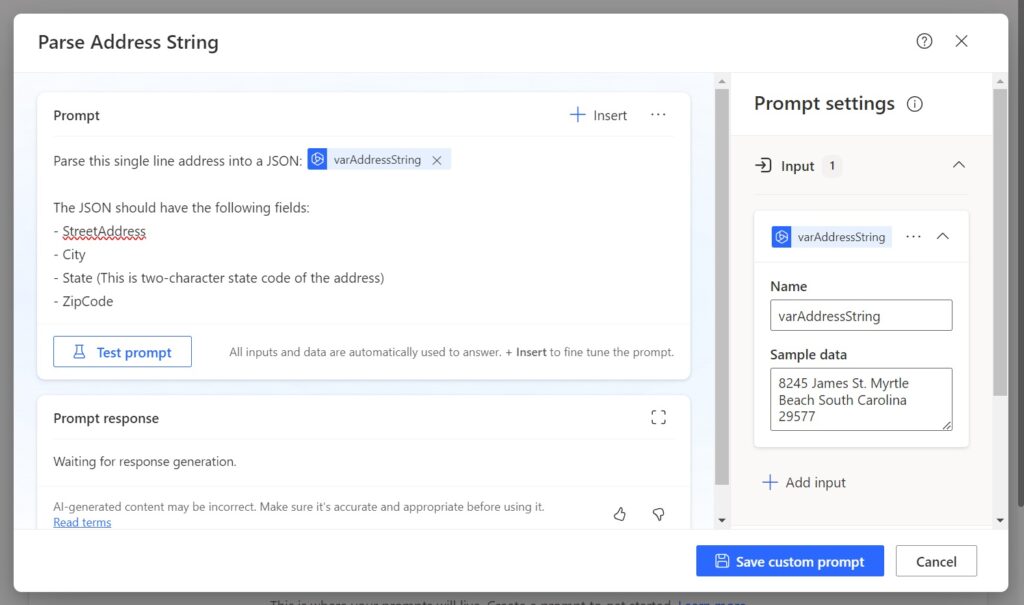1024x605 pixels.
Task: Click inside the Sample data textbox
Action: [x=861, y=399]
